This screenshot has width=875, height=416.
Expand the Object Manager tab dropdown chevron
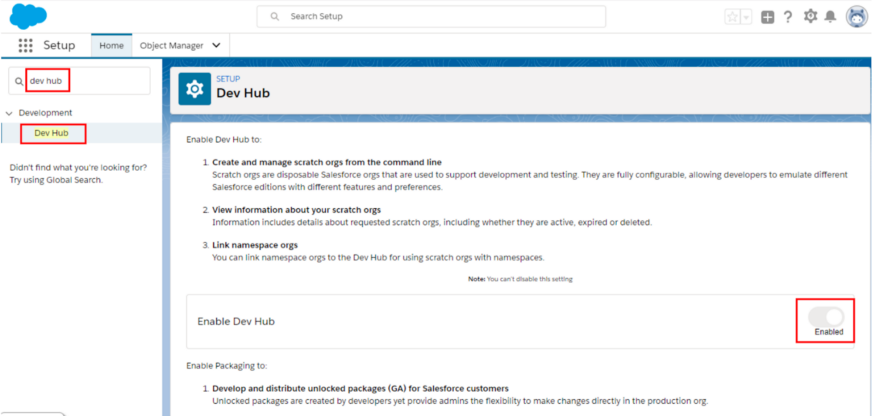217,46
